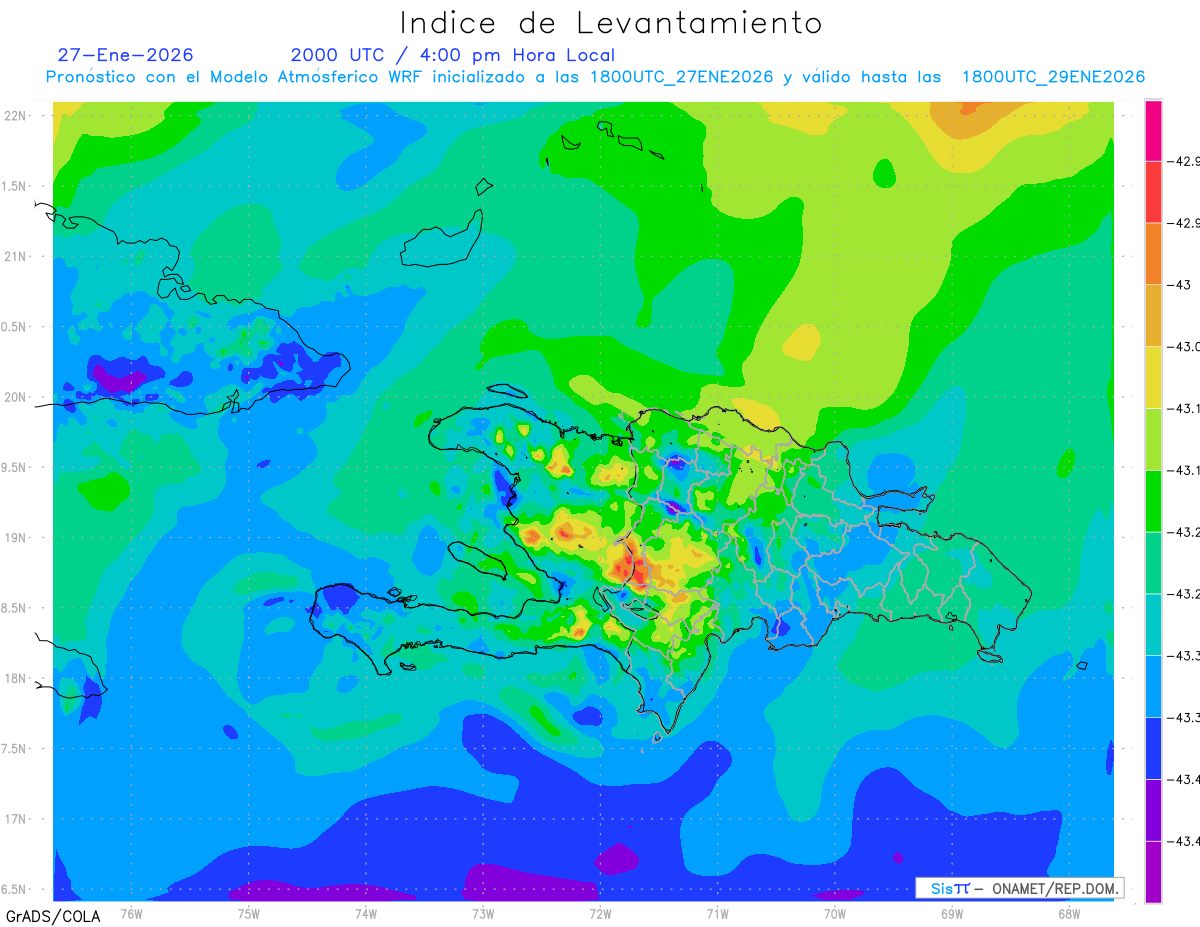Pick the yellow-green swatch in the color bar

[1153, 438]
